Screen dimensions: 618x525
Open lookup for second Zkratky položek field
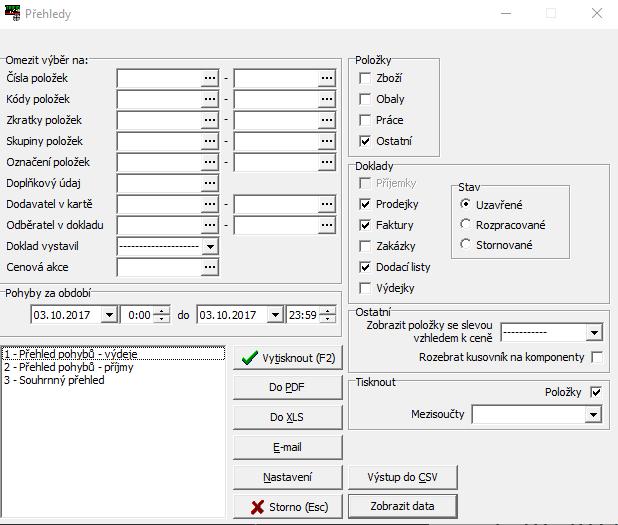326,120
